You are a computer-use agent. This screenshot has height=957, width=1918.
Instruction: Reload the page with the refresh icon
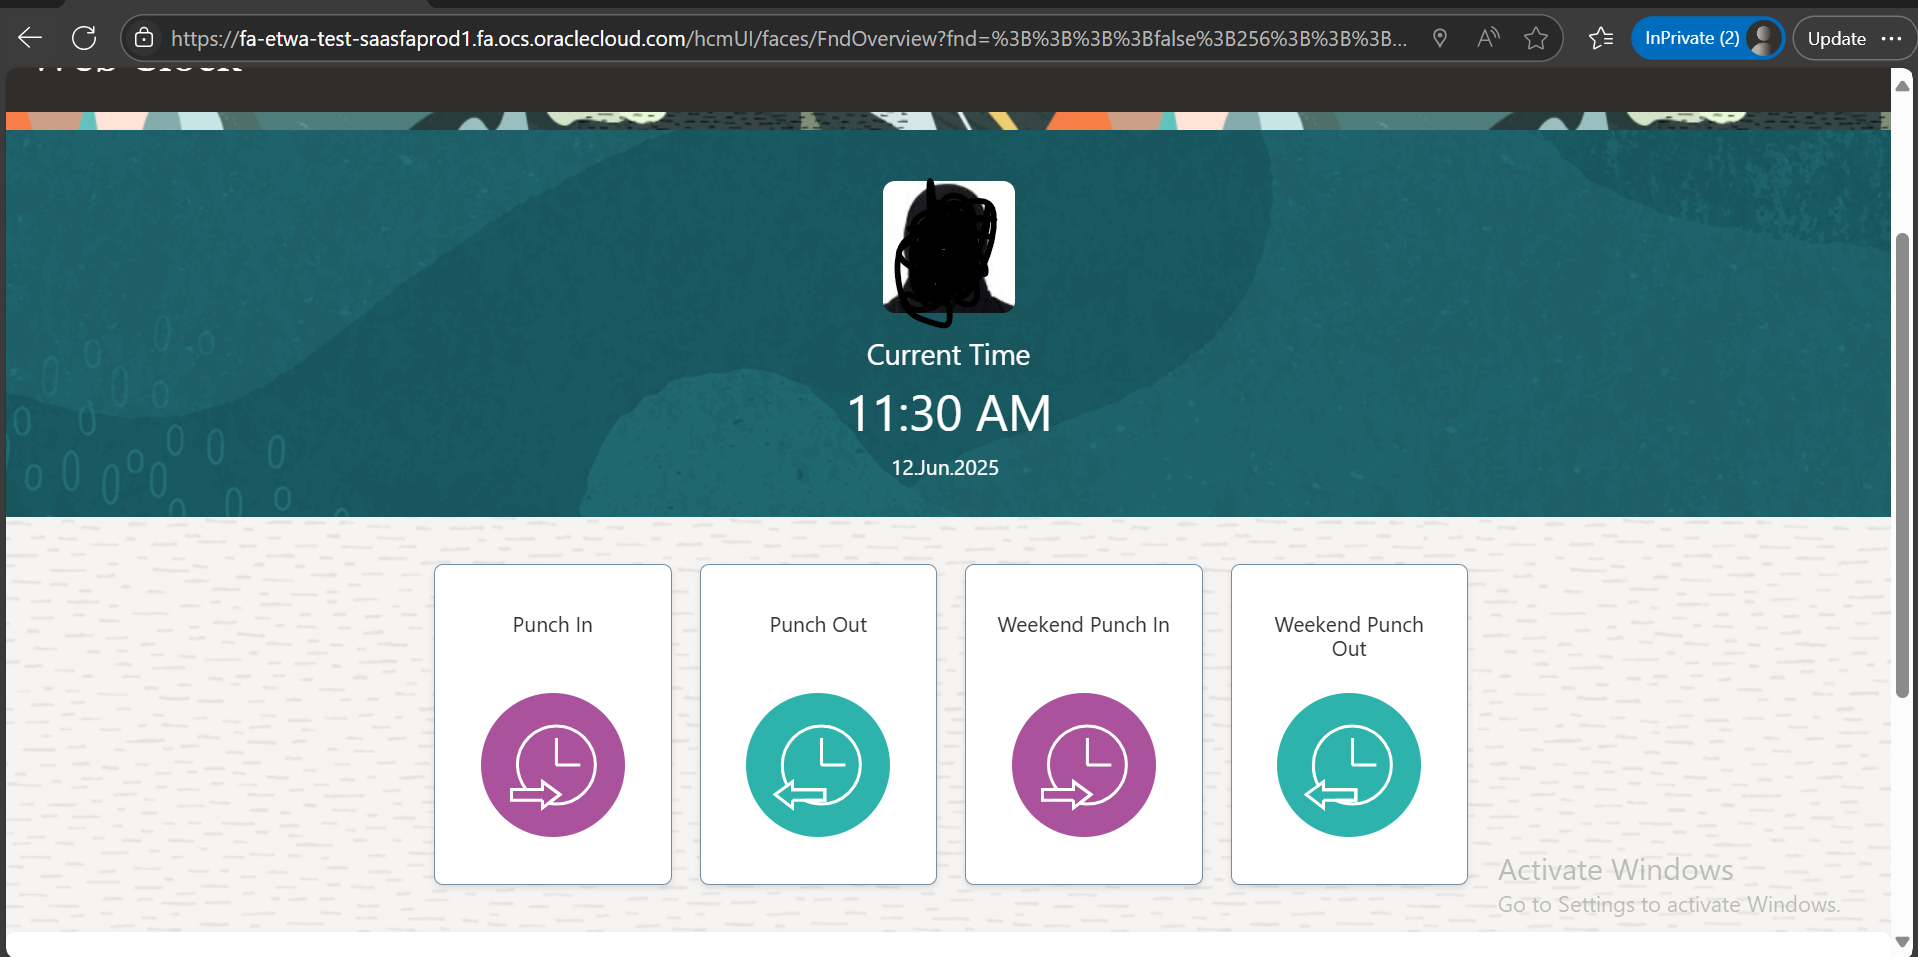pos(84,38)
